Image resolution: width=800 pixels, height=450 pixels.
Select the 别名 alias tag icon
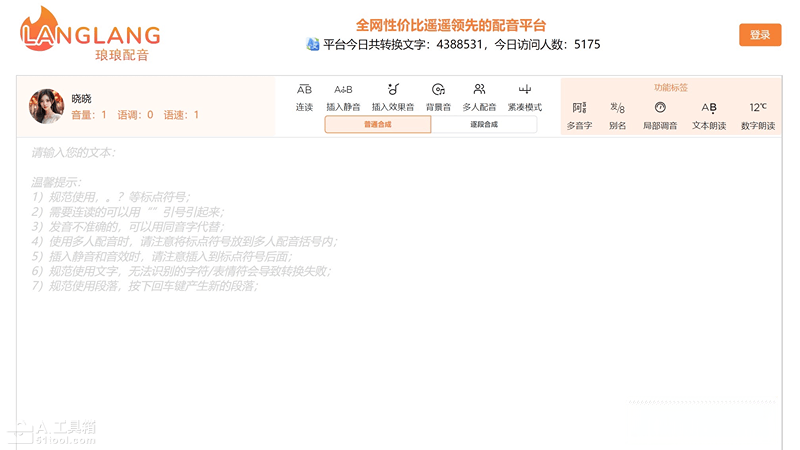(x=617, y=108)
